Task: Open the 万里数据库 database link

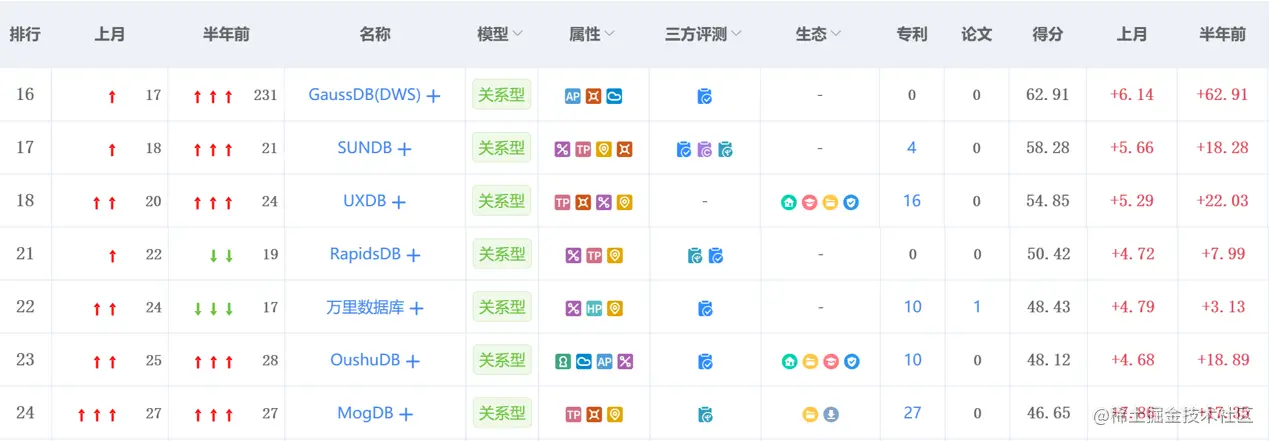Action: coord(366,307)
